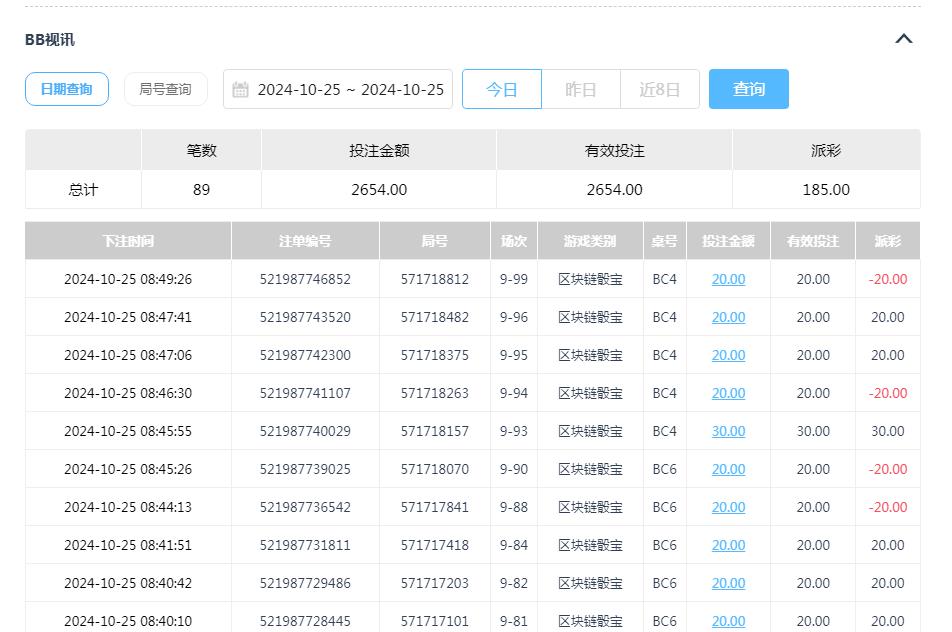The width and height of the screenshot is (952, 632).
Task: Click the 派彩 column header
Action: coord(889,240)
